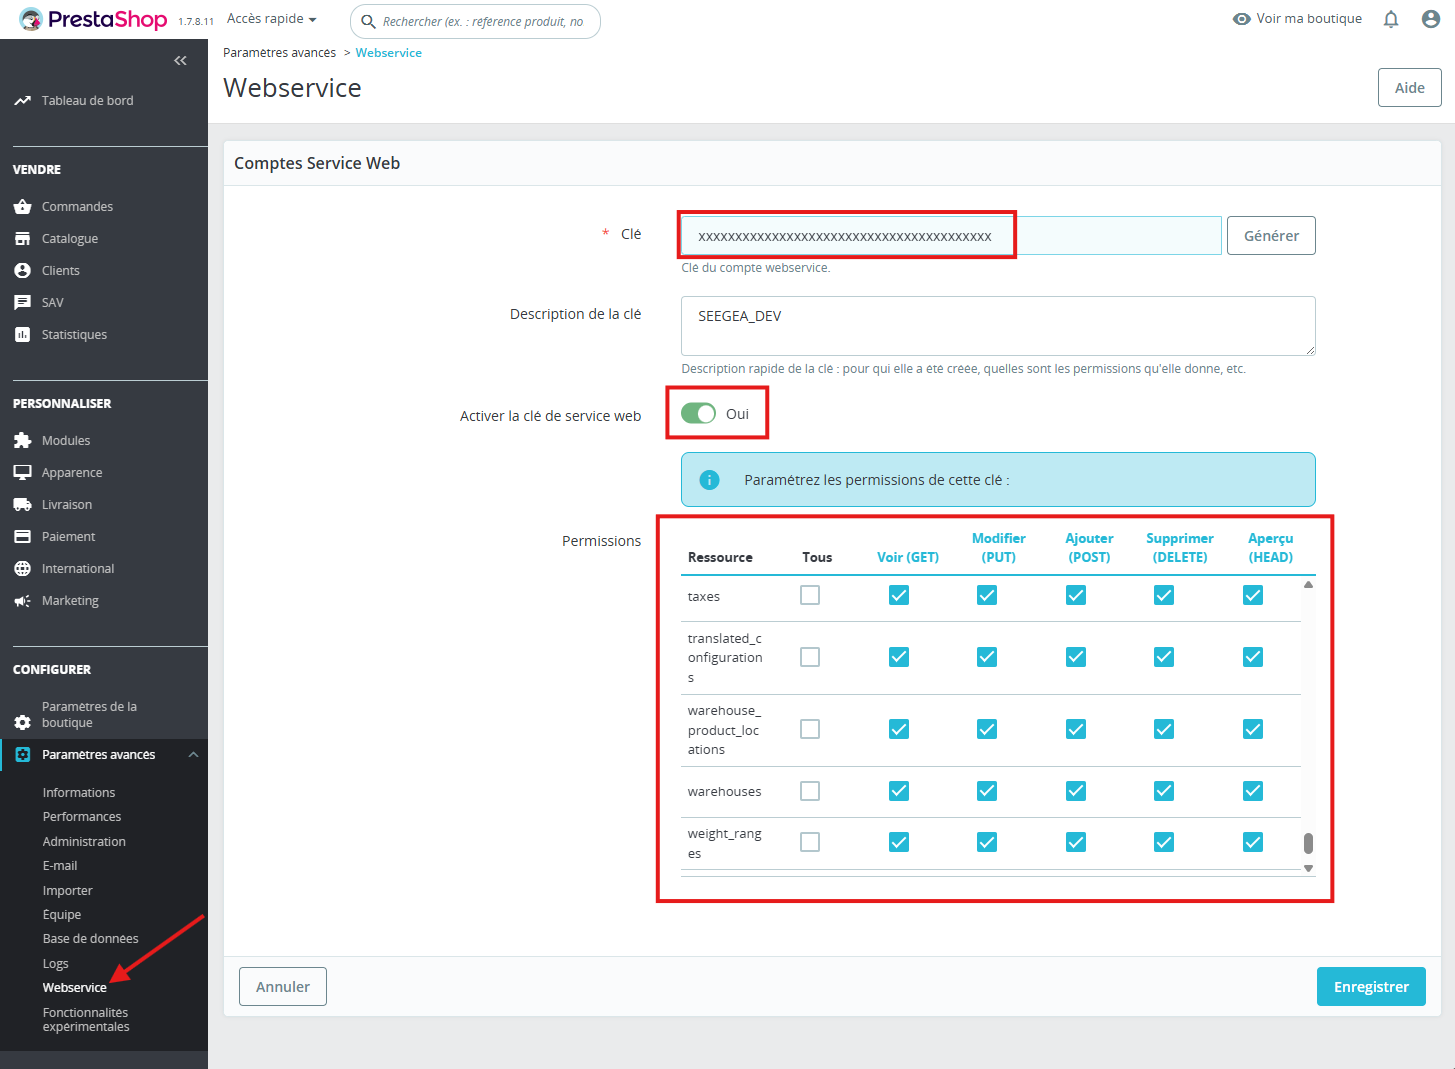
Task: Open the Accès rapide dropdown
Action: 270,18
